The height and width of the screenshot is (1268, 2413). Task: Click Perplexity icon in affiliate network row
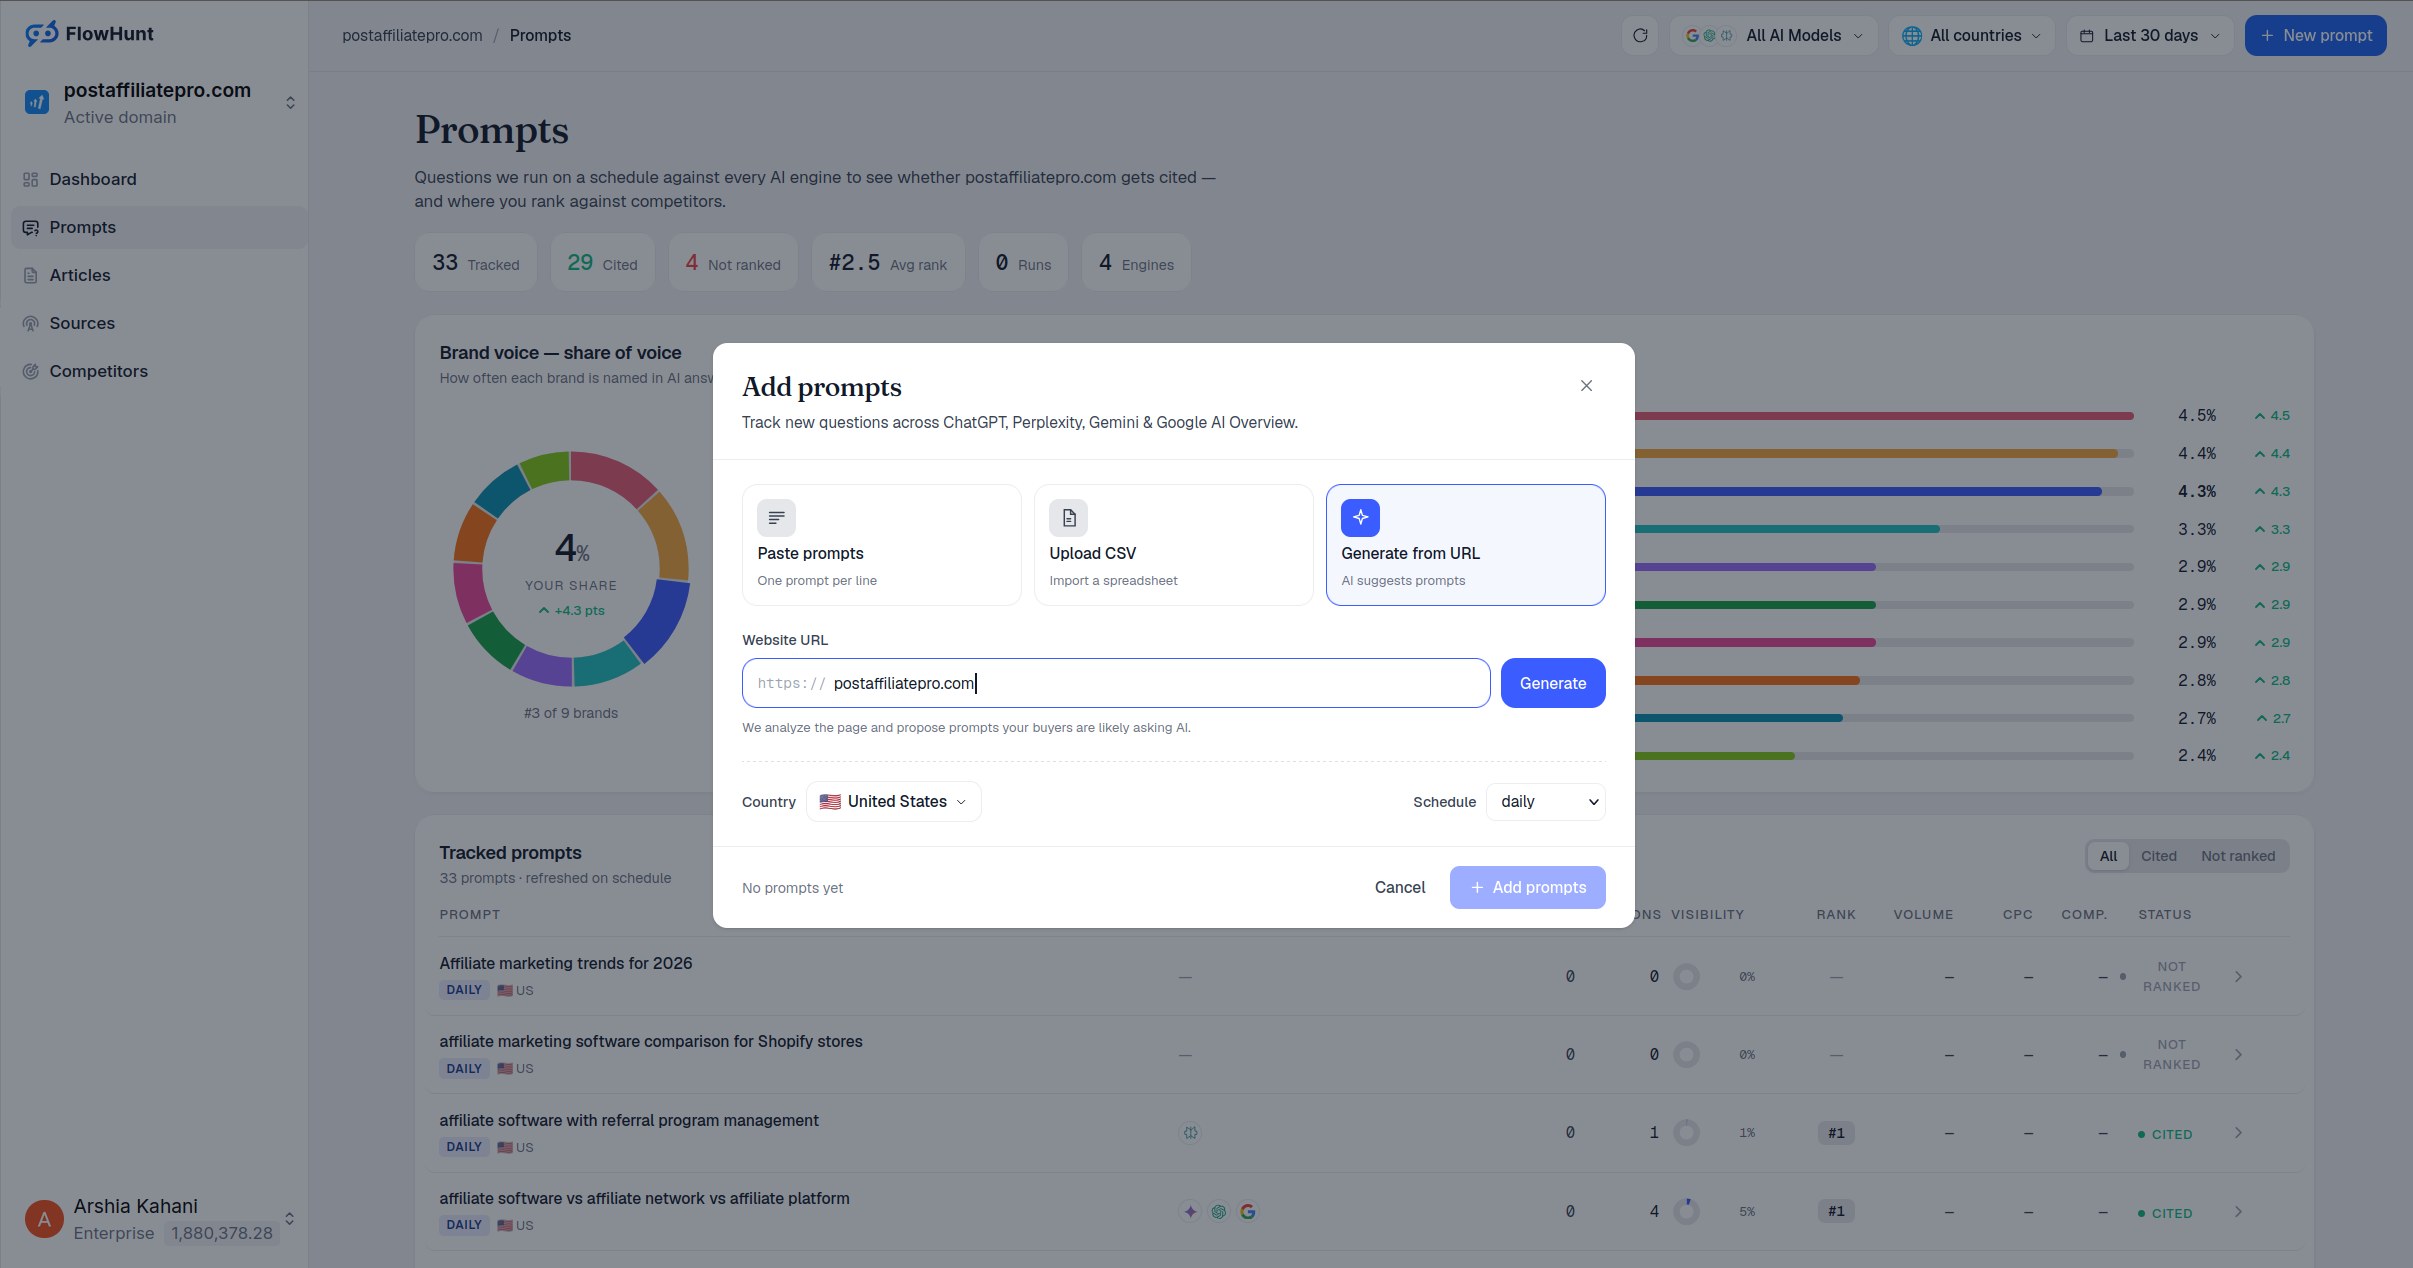point(1190,1212)
